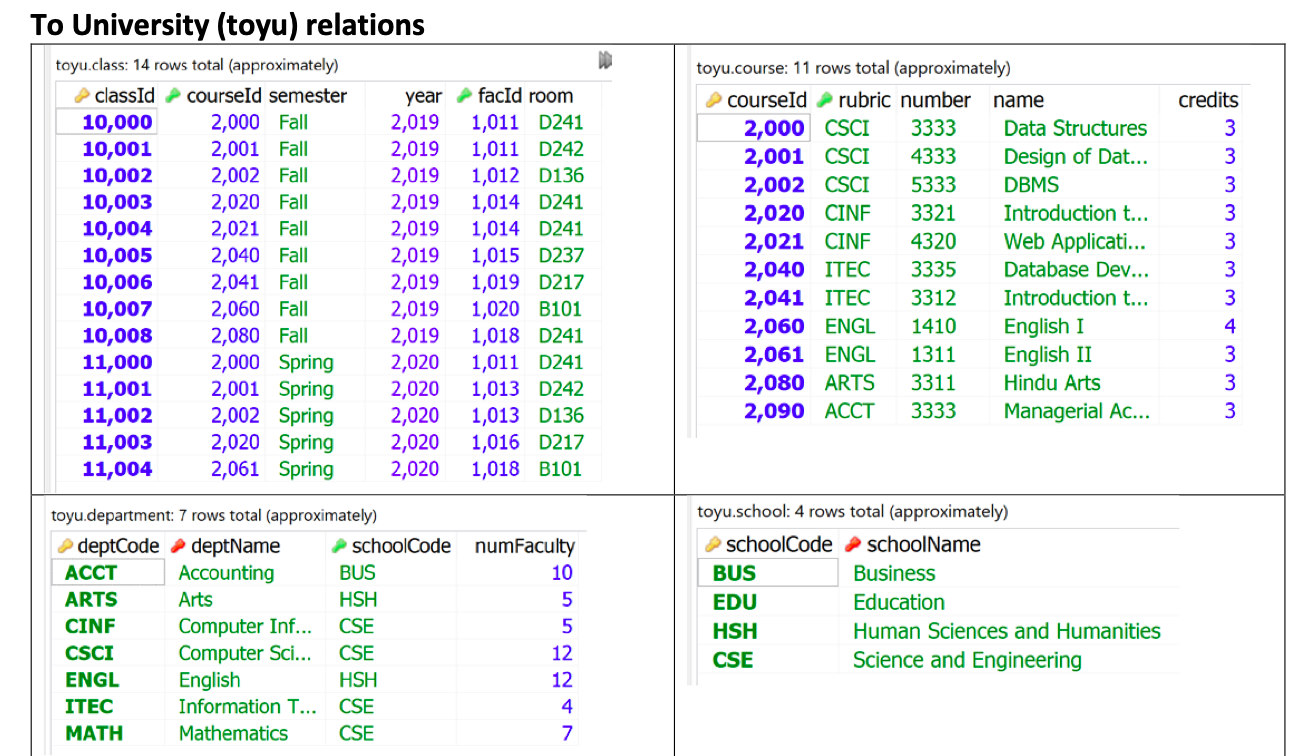1308x756 pixels.
Task: Click the DBMS course name cell
Action: (1029, 184)
